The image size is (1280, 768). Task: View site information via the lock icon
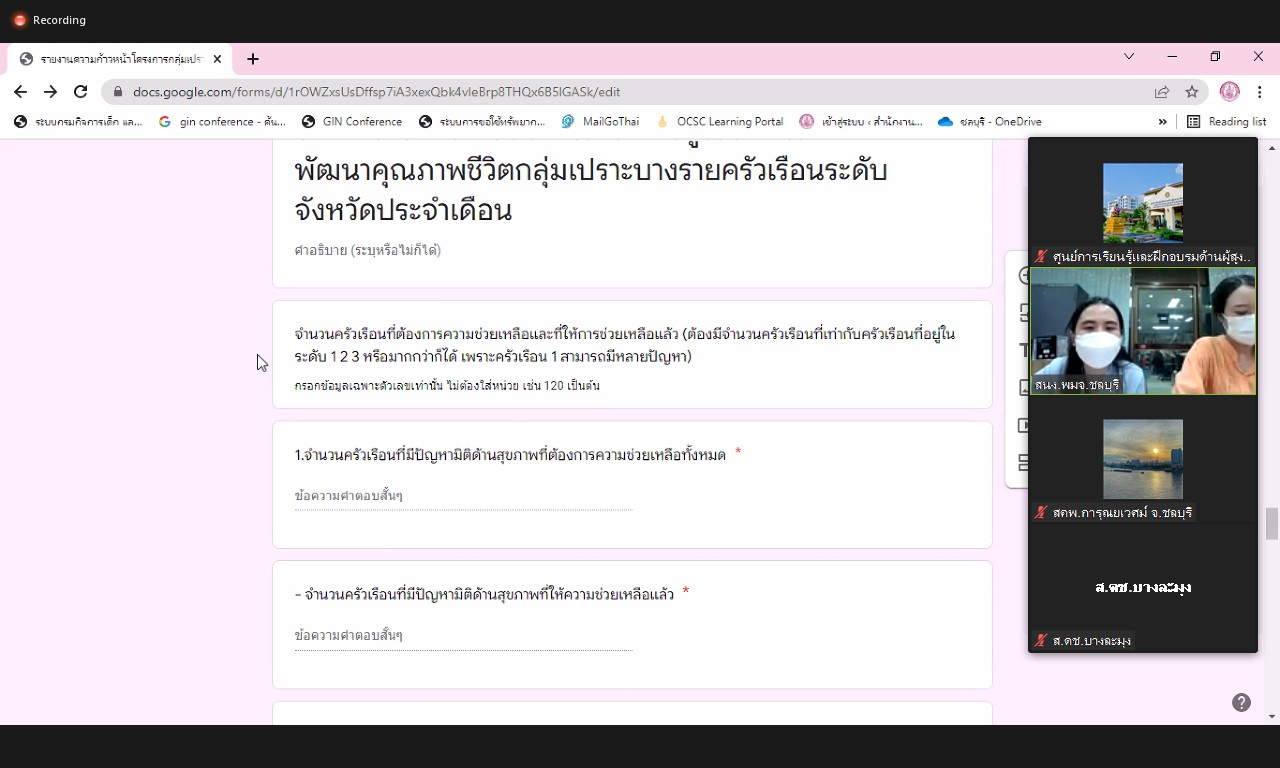tap(118, 92)
